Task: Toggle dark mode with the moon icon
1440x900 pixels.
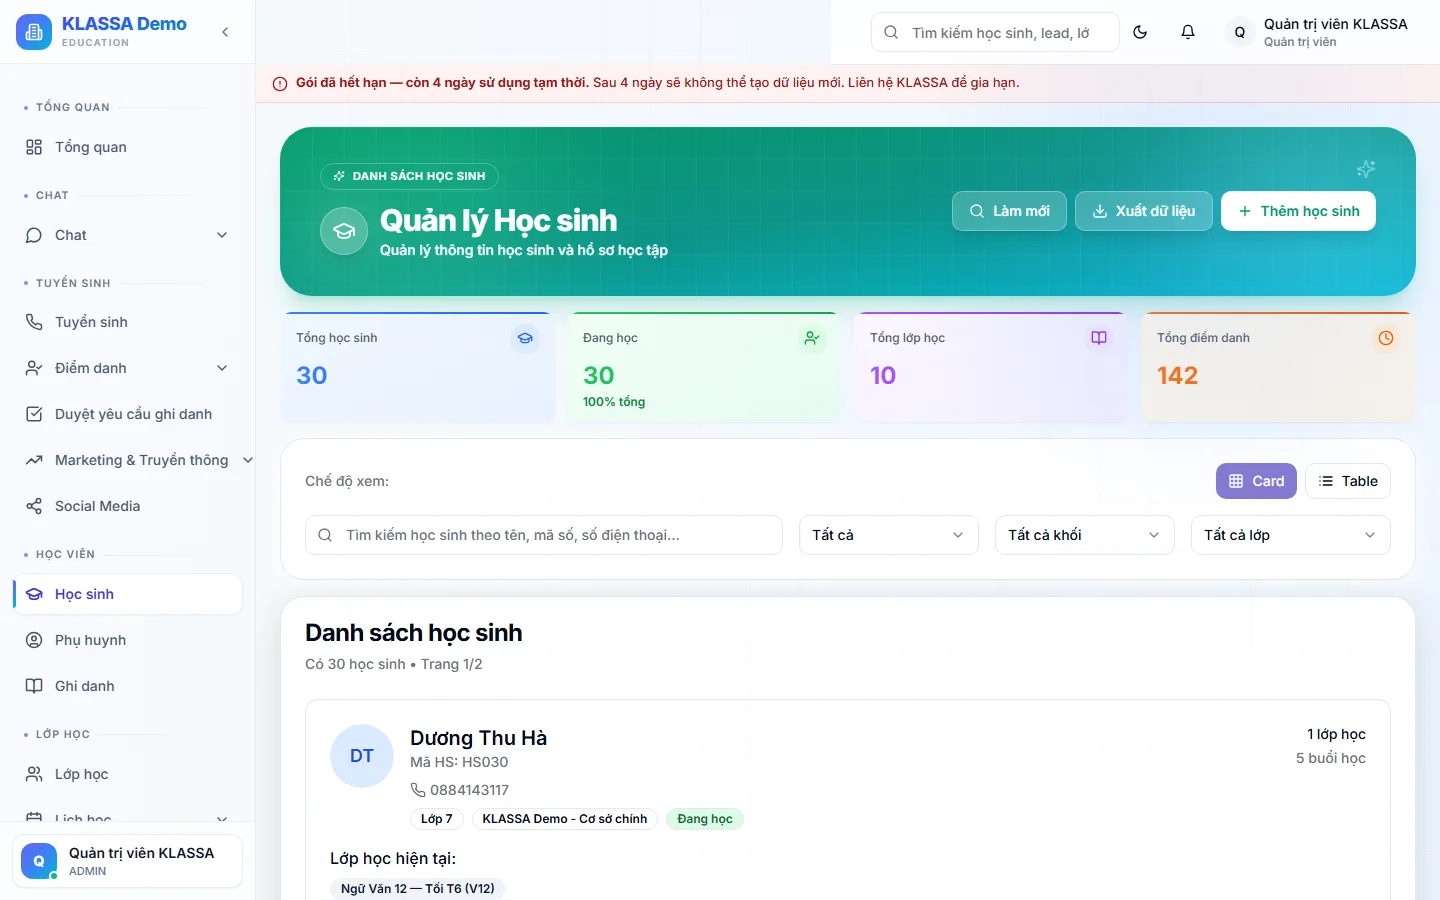Action: pyautogui.click(x=1140, y=32)
